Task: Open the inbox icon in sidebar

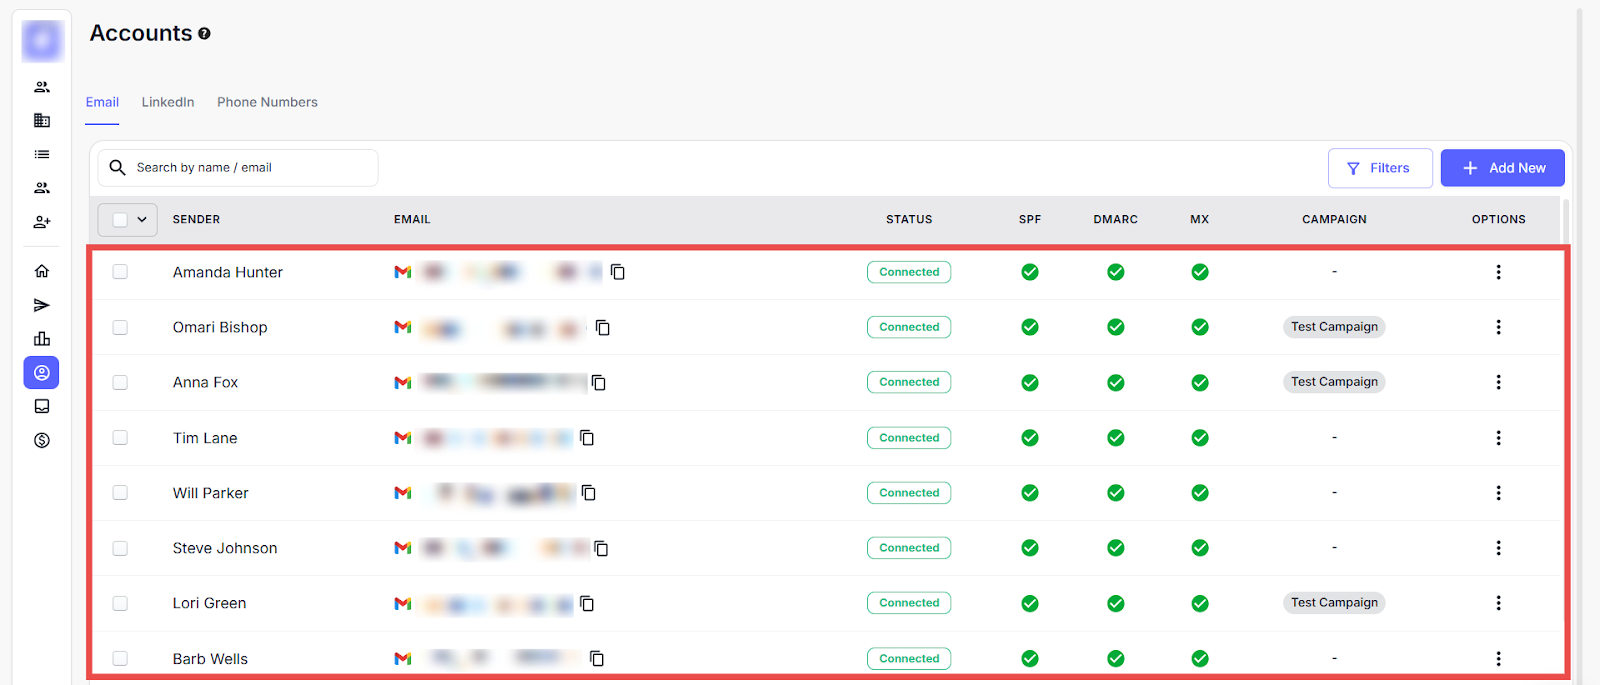Action: coord(42,407)
